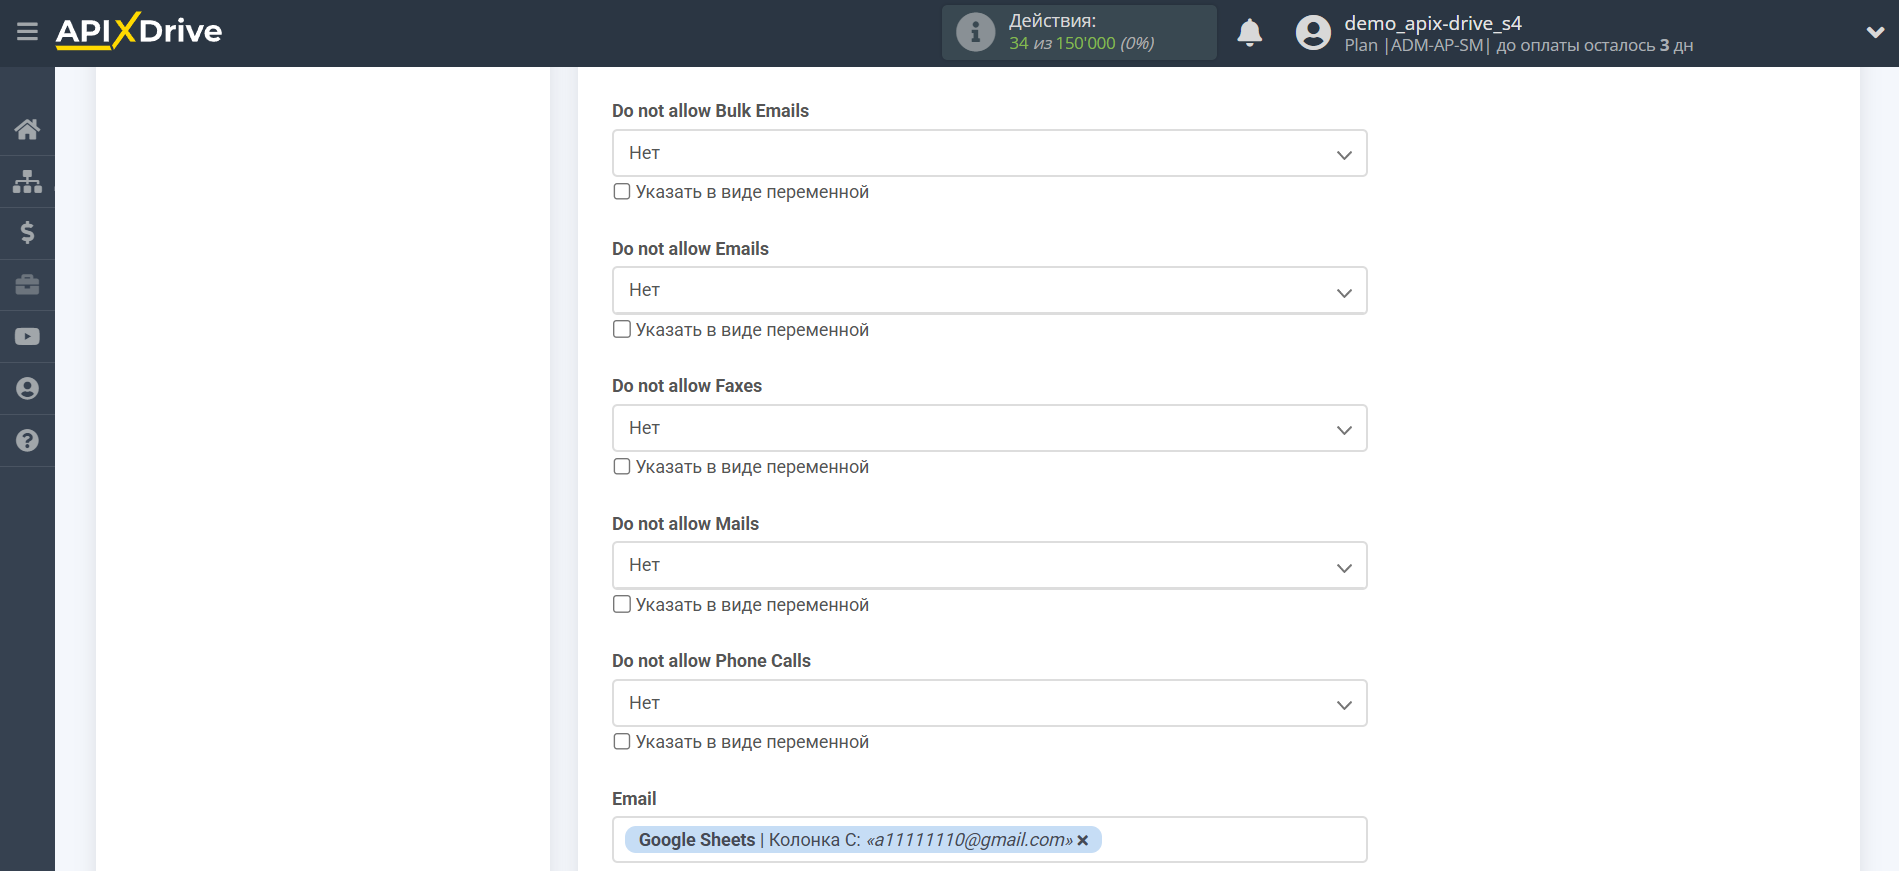Open the hamburger menu icon

(27, 32)
